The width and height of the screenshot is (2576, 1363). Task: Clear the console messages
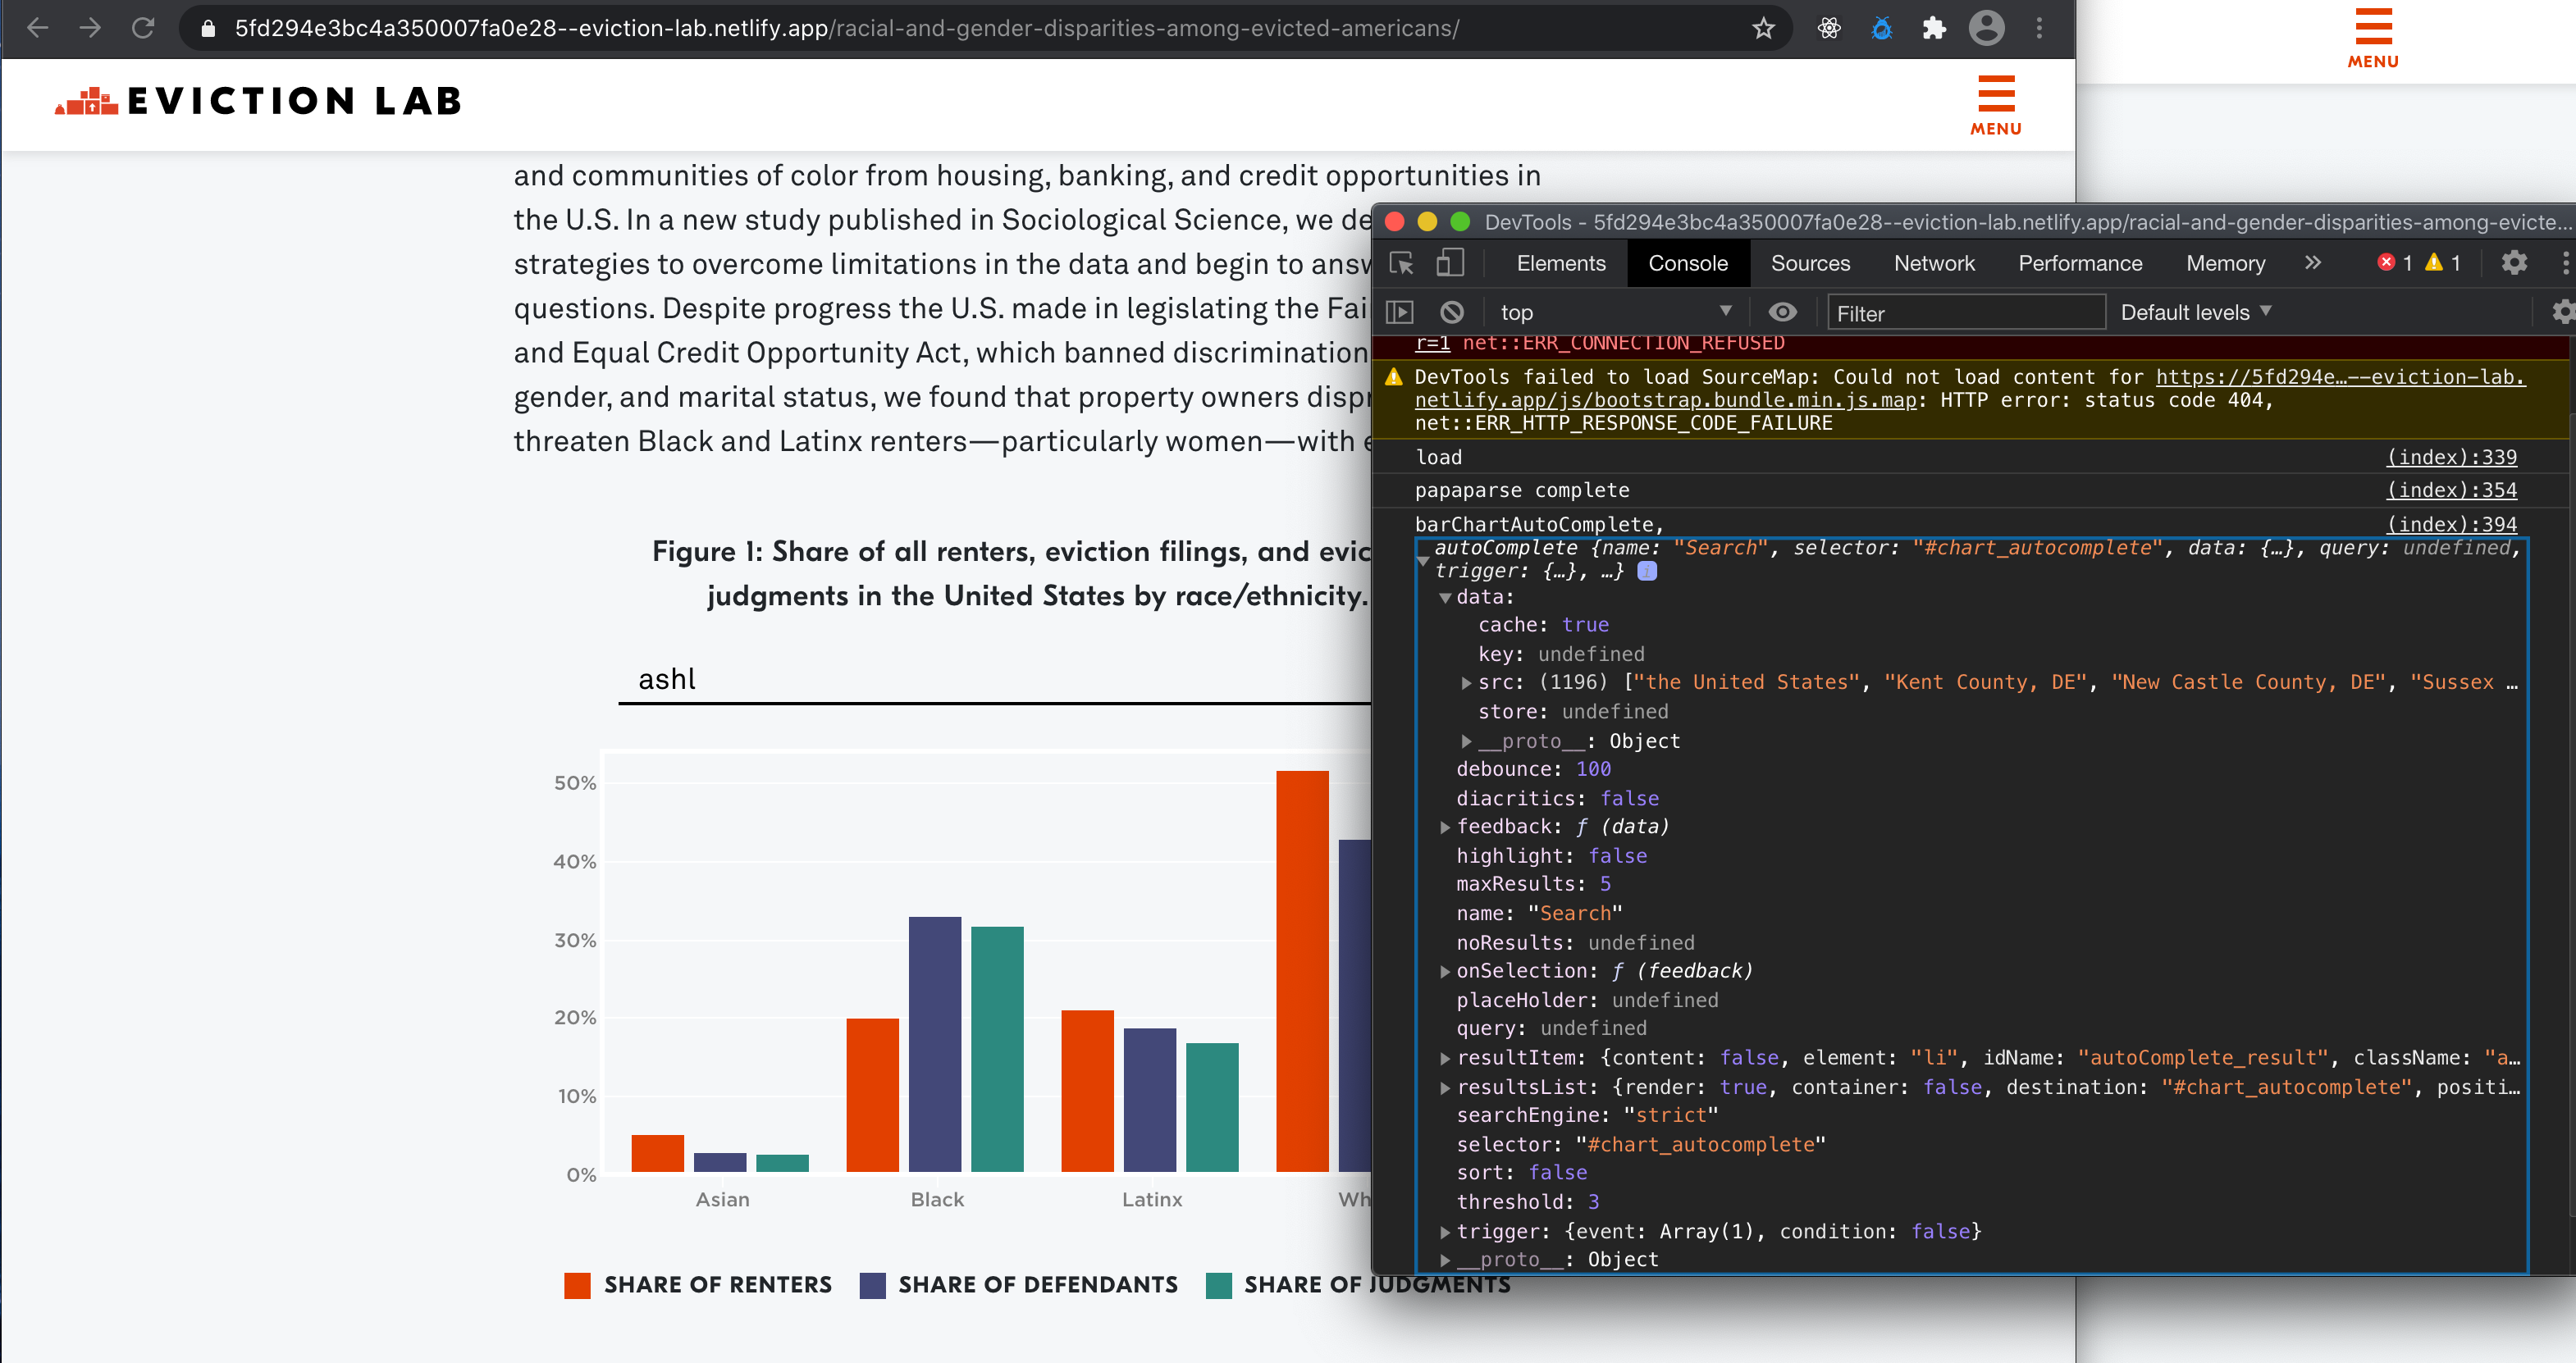tap(1452, 311)
